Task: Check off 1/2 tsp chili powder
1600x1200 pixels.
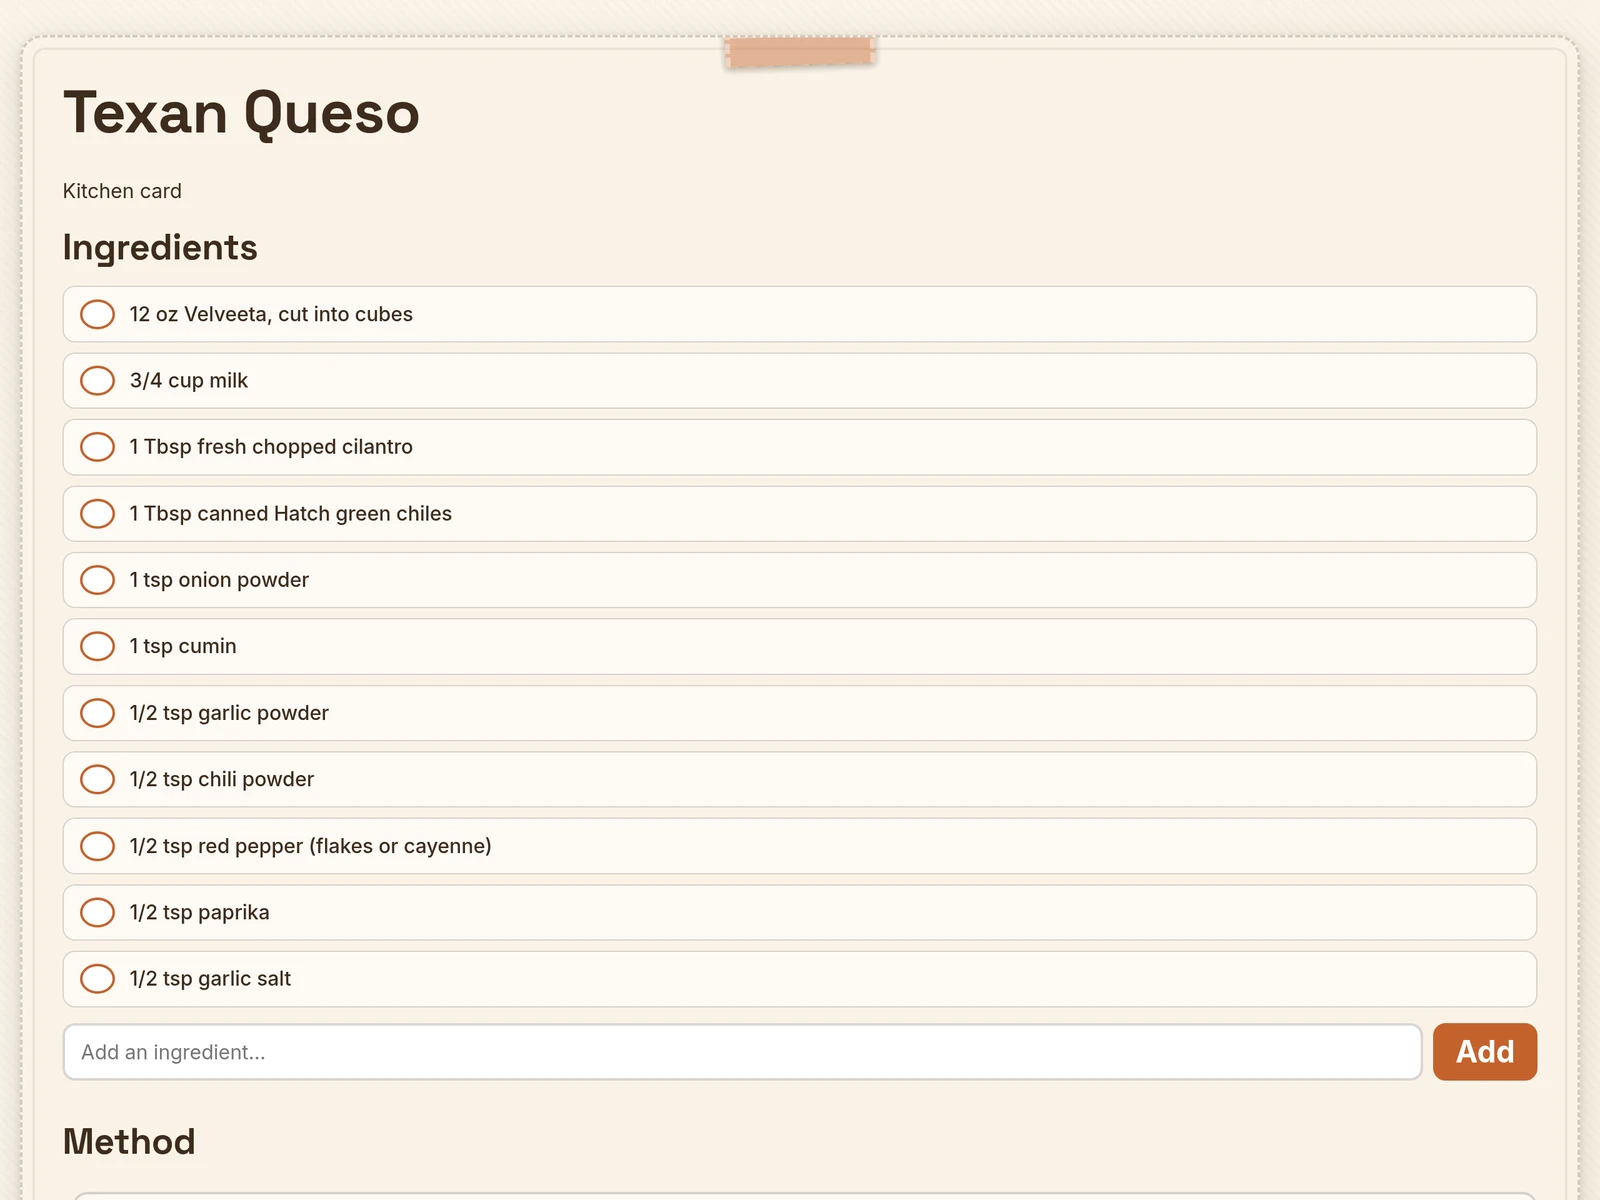Action: [x=97, y=779]
